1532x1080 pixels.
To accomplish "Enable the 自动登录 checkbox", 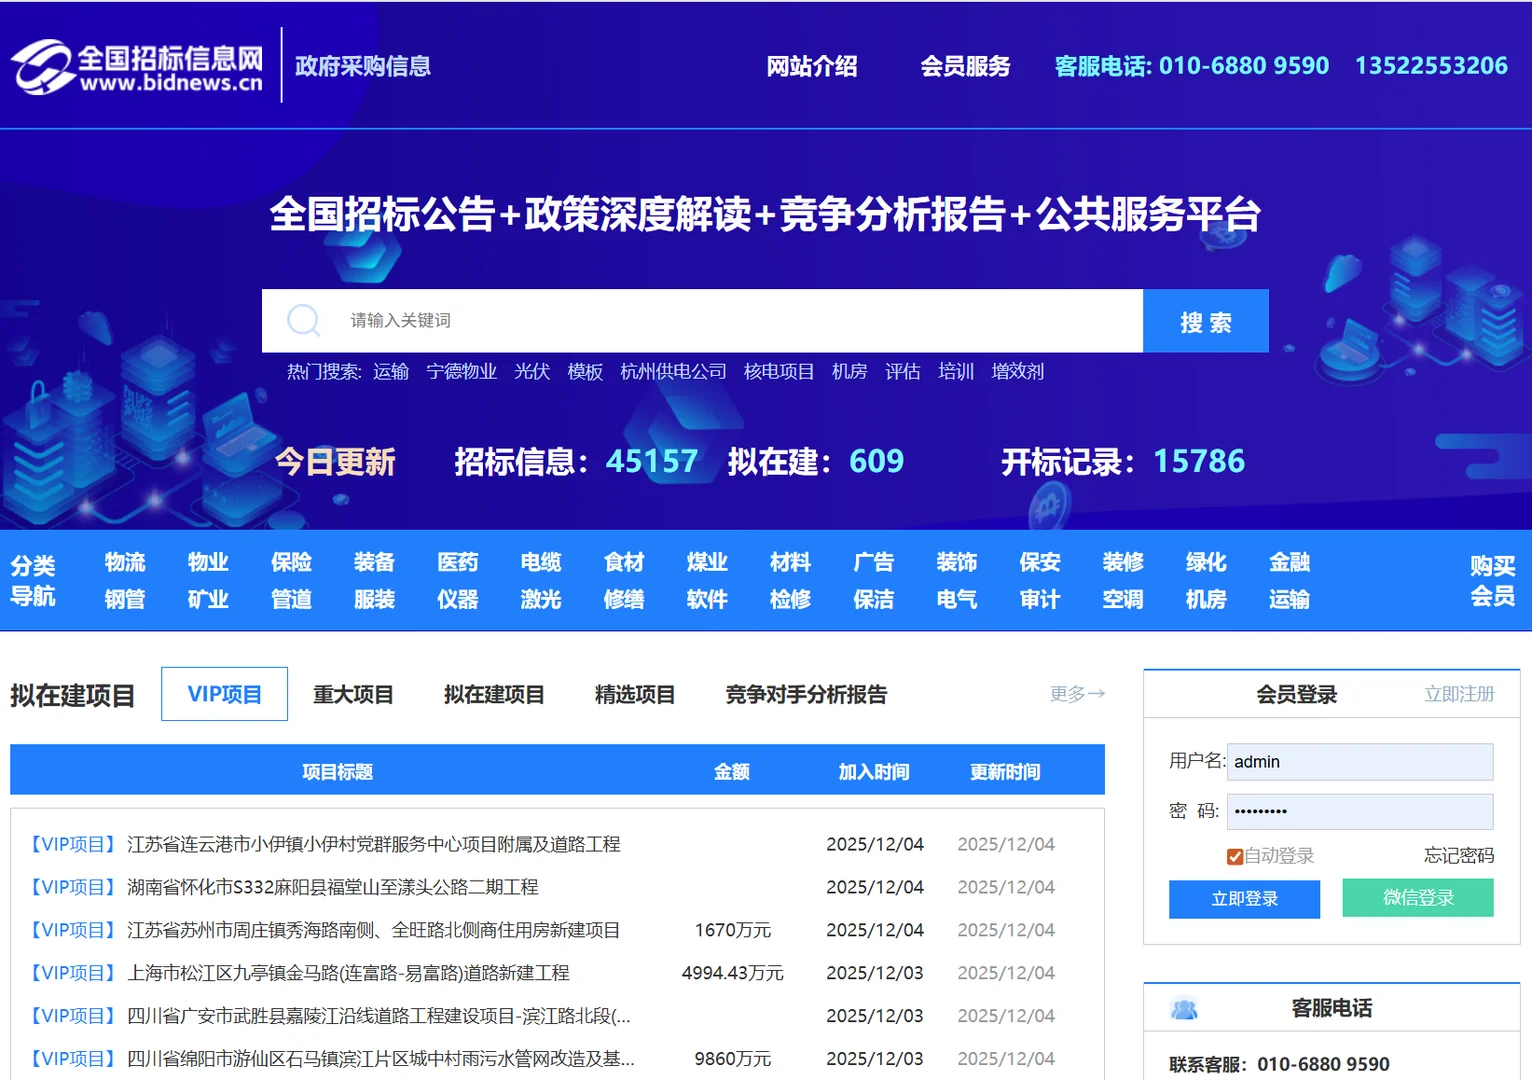I will click(x=1233, y=855).
